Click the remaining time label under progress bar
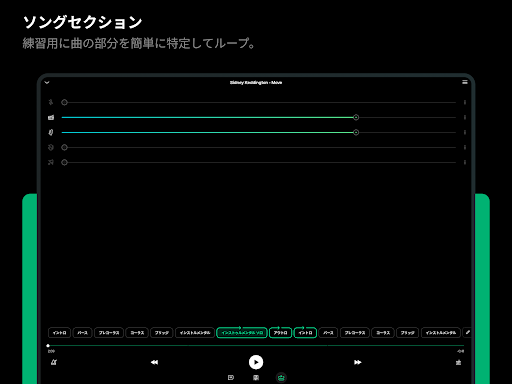This screenshot has height=384, width=512. (460, 351)
